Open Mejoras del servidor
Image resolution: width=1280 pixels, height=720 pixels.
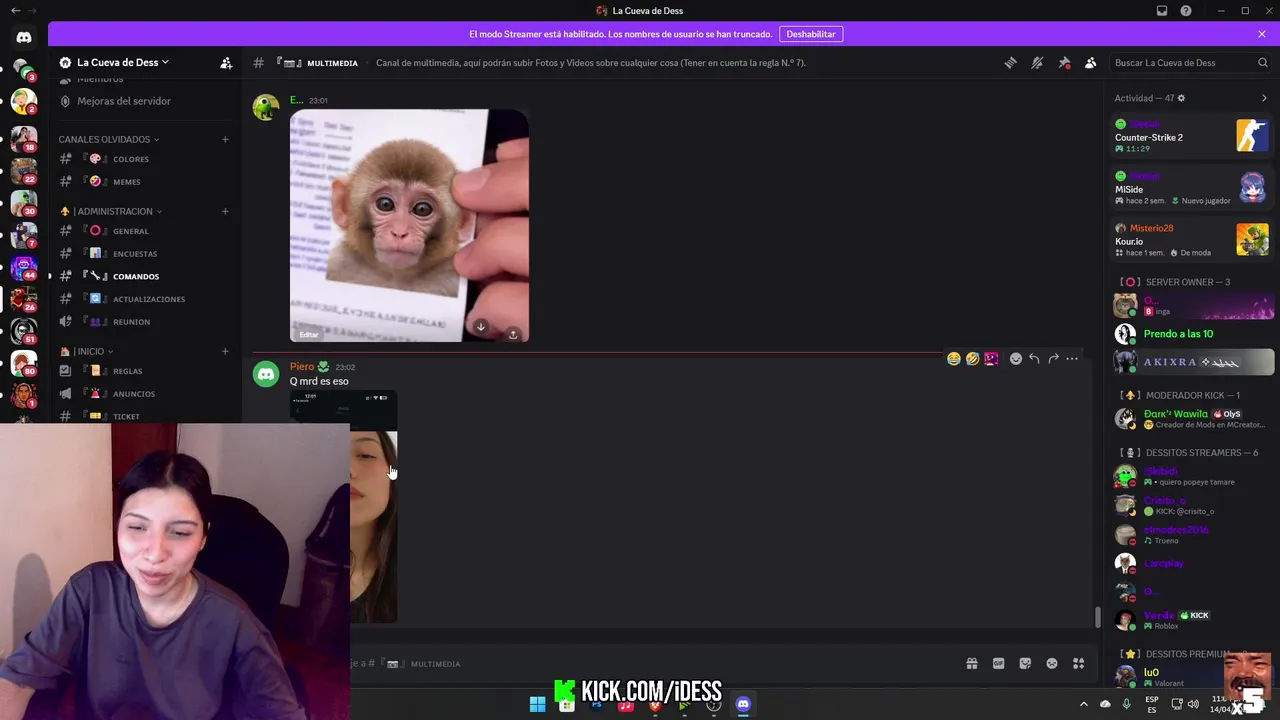tap(124, 101)
